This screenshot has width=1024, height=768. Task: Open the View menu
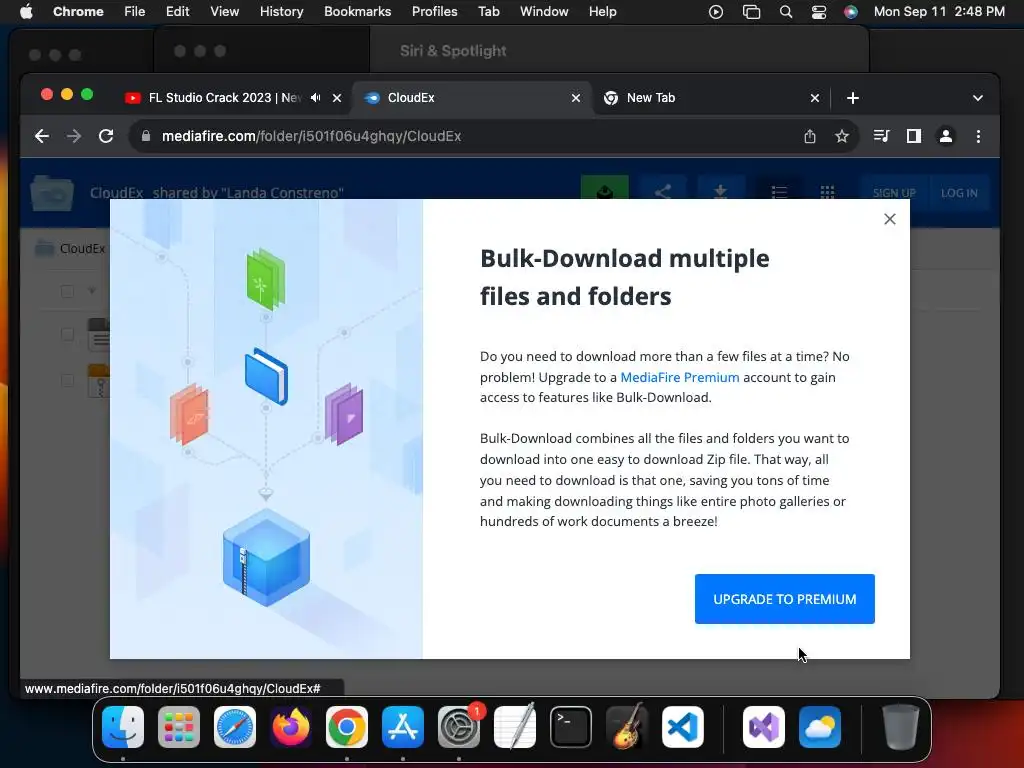pos(224,12)
